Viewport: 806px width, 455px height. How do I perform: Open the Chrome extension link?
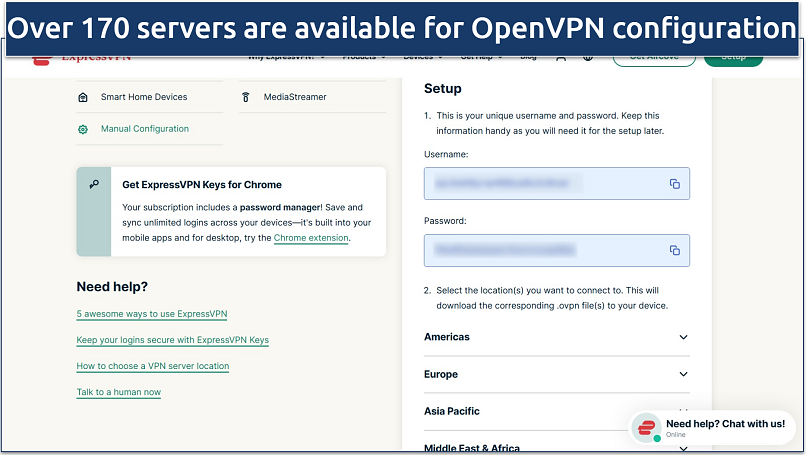tap(311, 238)
